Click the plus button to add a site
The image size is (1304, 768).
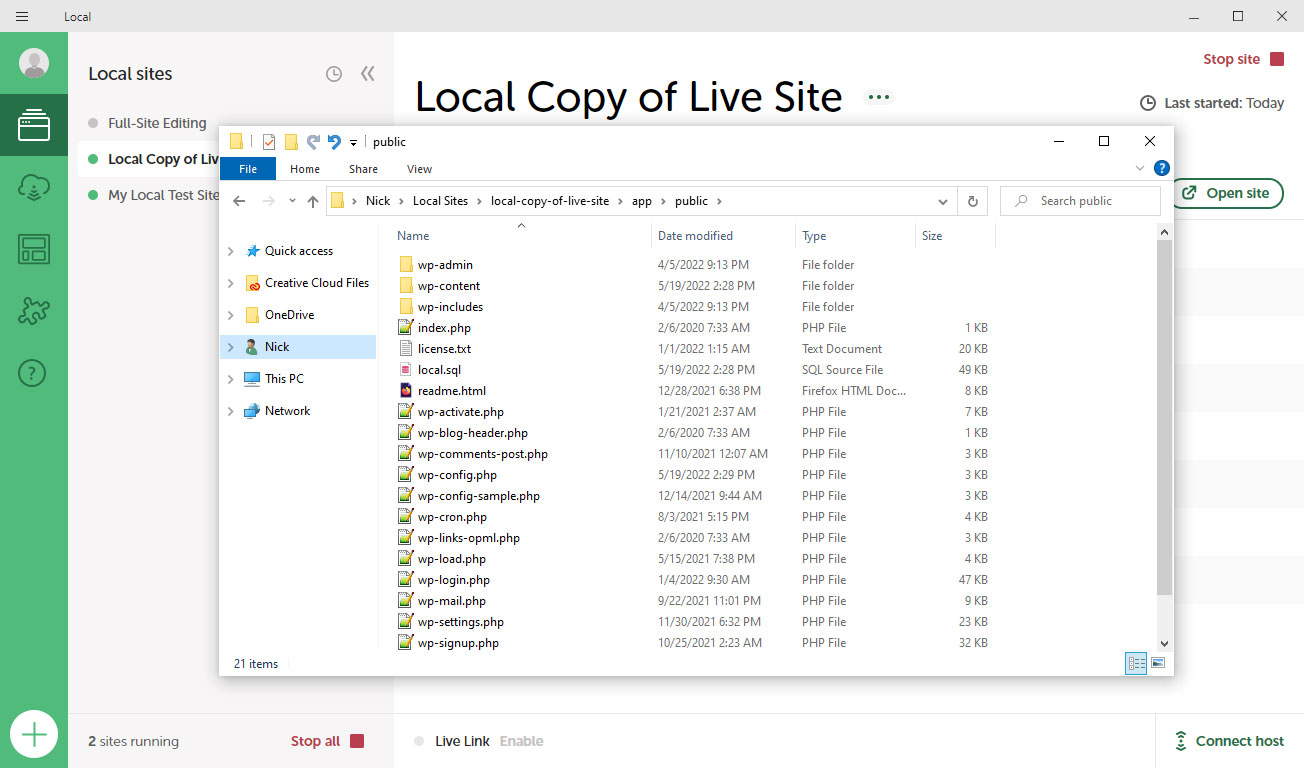tap(34, 735)
